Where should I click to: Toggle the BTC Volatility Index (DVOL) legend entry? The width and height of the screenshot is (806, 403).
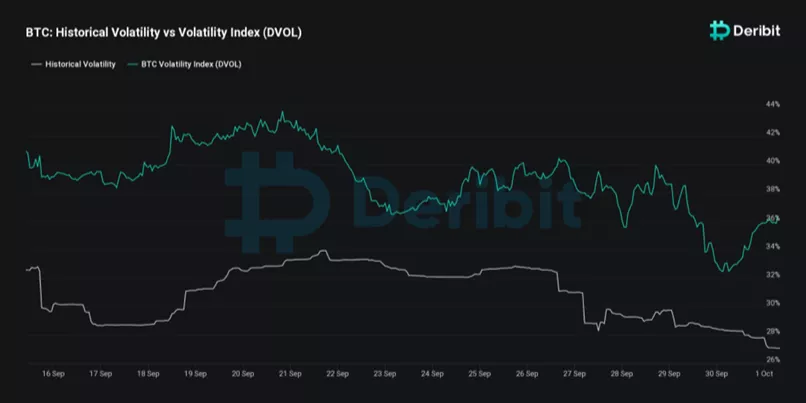click(199, 64)
